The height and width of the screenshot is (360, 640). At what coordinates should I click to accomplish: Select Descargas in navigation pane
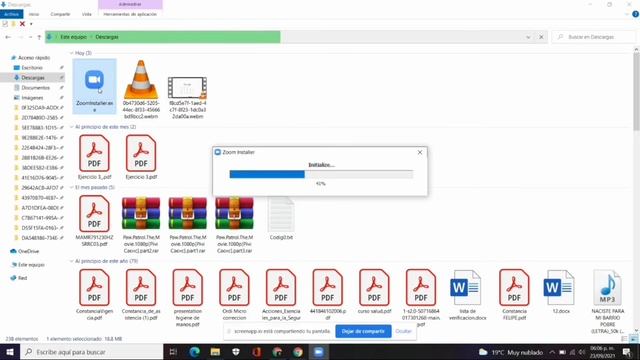pos(33,78)
